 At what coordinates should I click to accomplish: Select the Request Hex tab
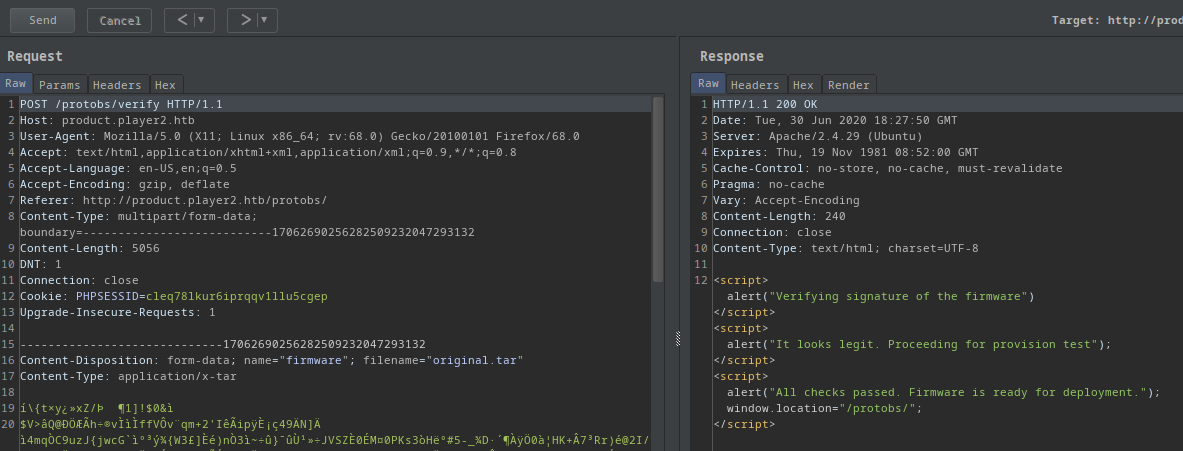[x=165, y=85]
